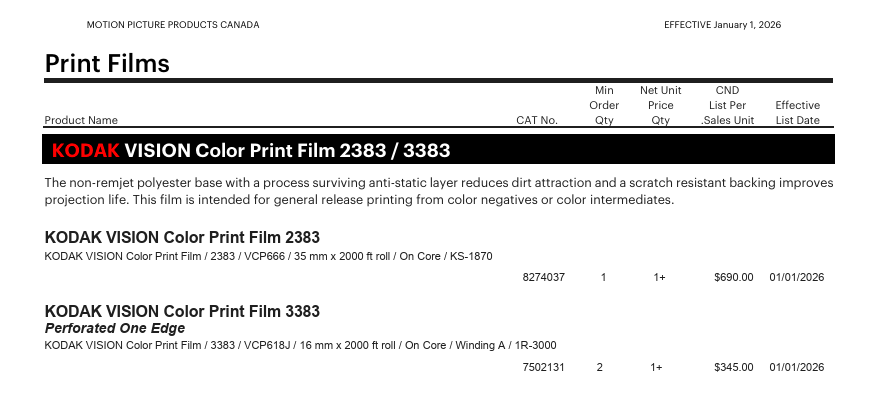This screenshot has width=890, height=408.
Task: Click the KODAK VISION Color Print Film 3383 heading
Action: [182, 312]
